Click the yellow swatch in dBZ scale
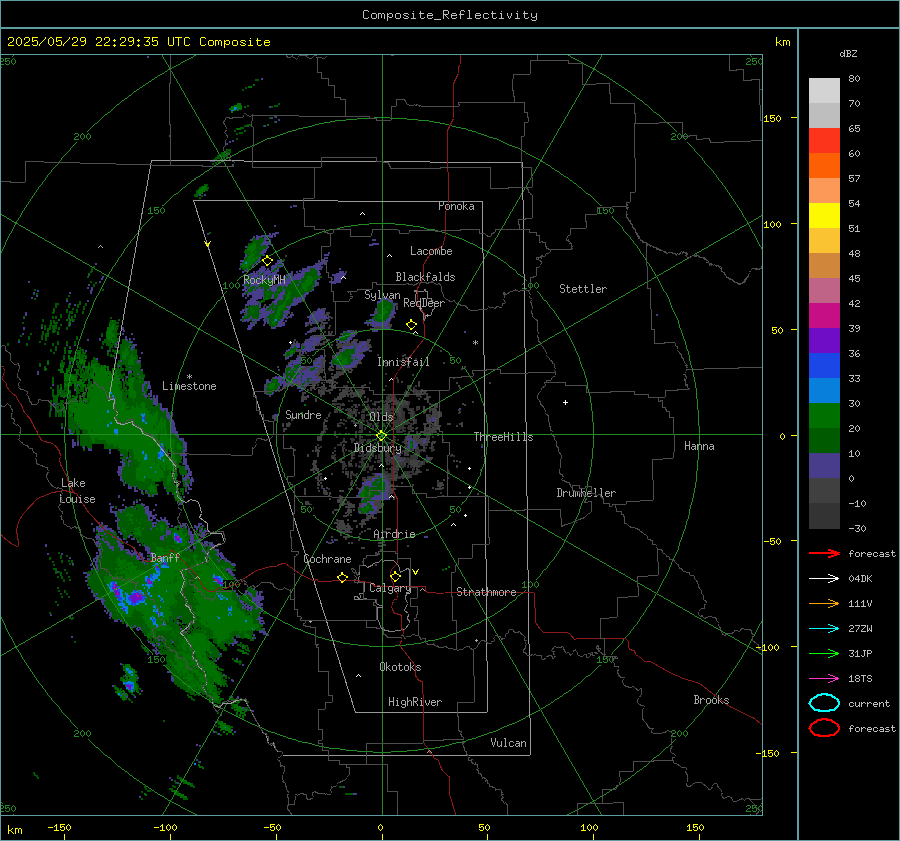Screen dimensions: 900x841 click(824, 216)
